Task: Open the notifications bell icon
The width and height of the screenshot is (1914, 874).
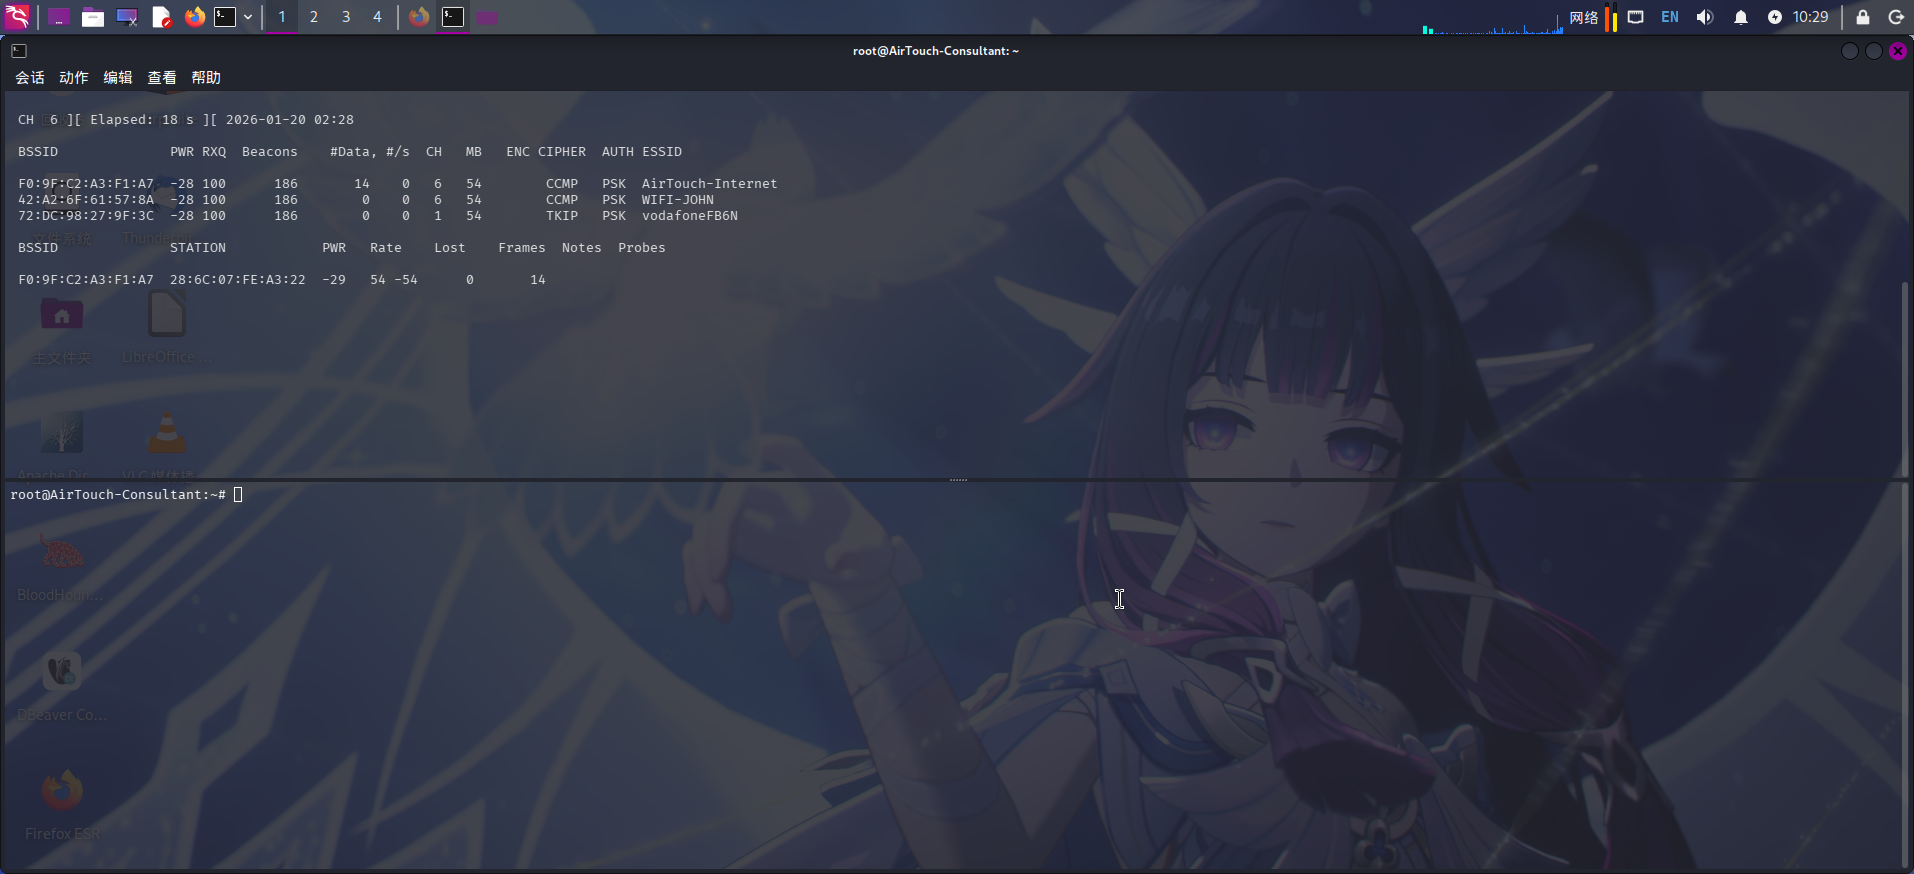Action: coord(1741,17)
